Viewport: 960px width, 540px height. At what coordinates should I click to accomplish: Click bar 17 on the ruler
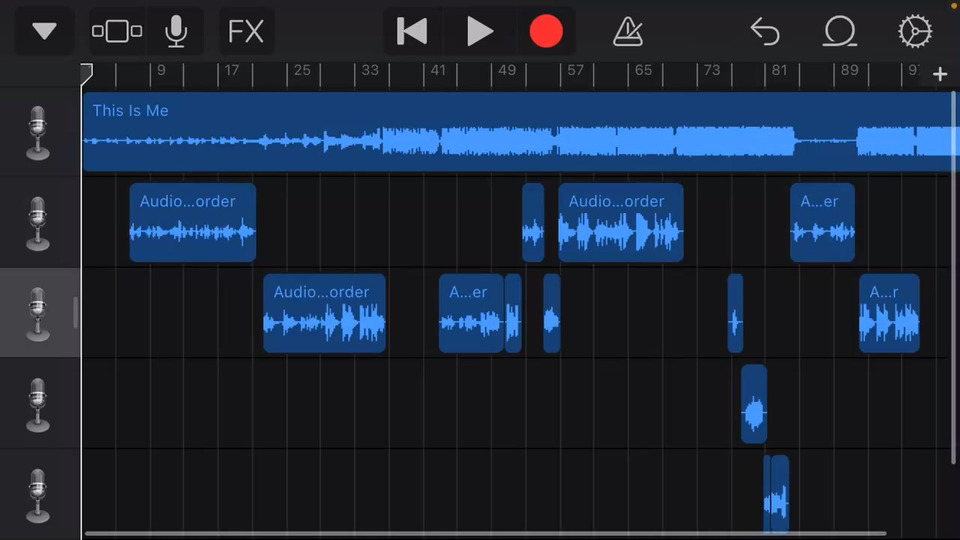click(231, 70)
